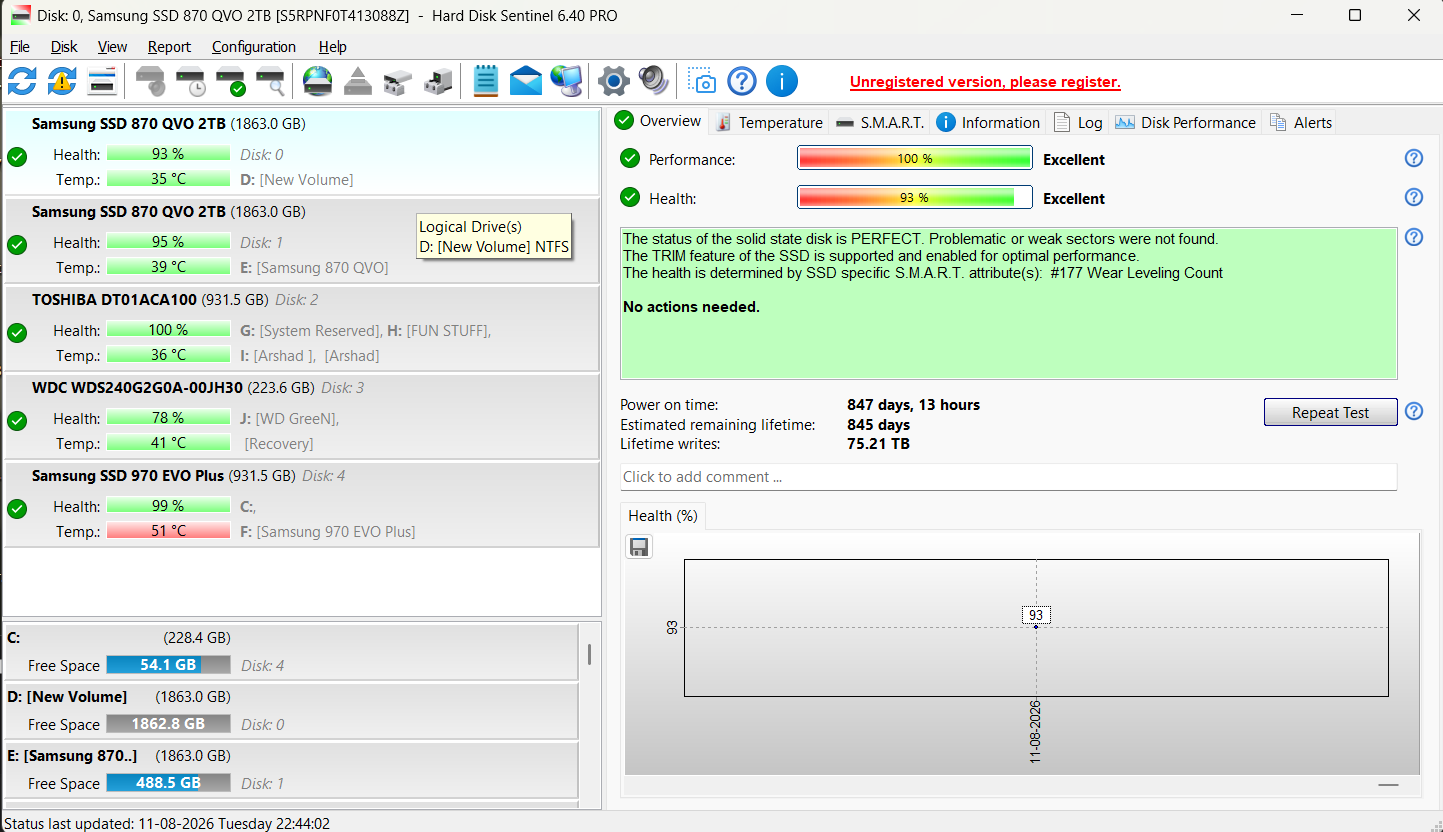This screenshot has width=1443, height=832.
Task: Open the View menu
Action: pos(112,47)
